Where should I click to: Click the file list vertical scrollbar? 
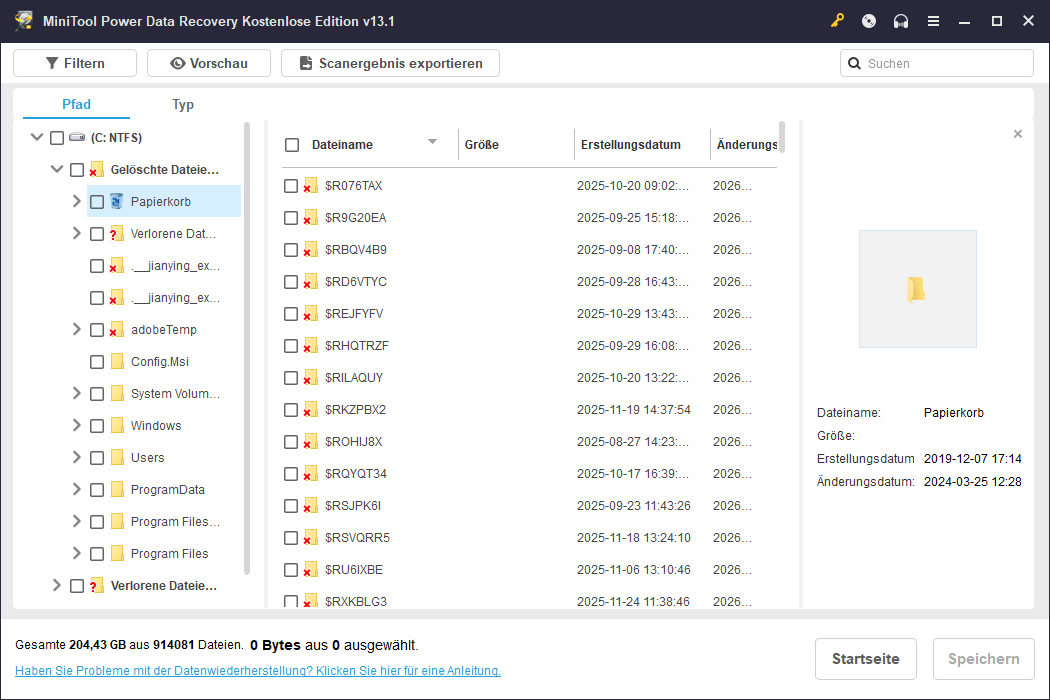point(781,137)
